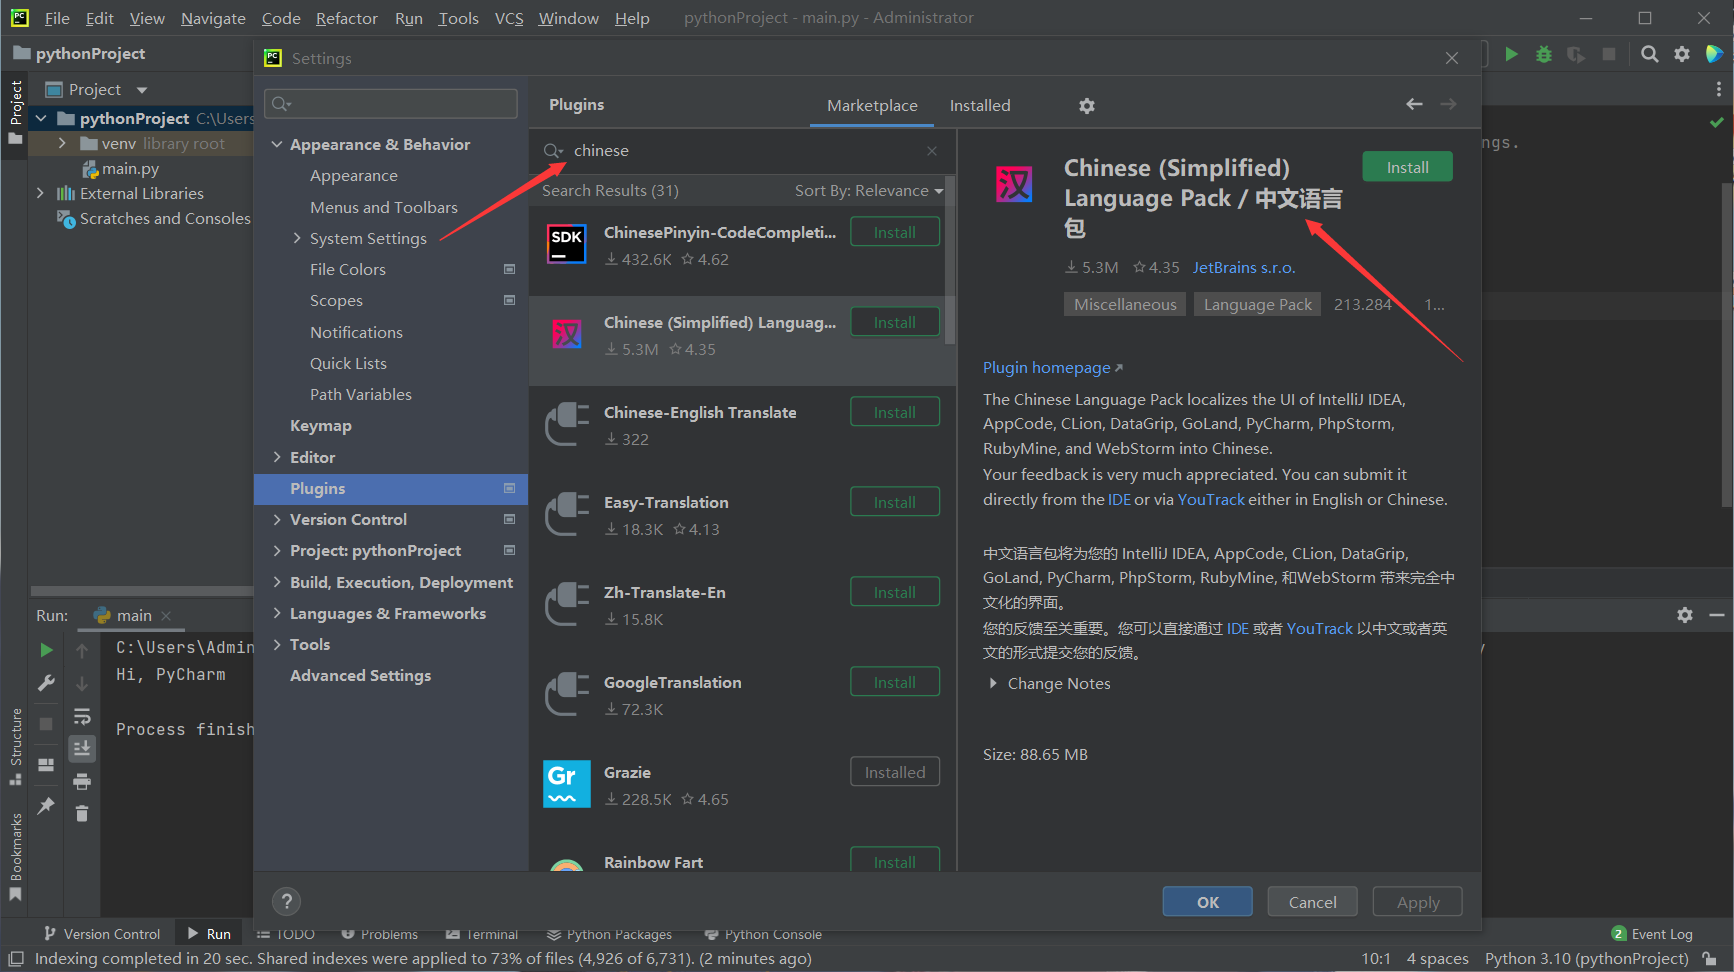Image resolution: width=1734 pixels, height=972 pixels.
Task: Install the GoogleTranslation plugin
Action: pos(895,682)
